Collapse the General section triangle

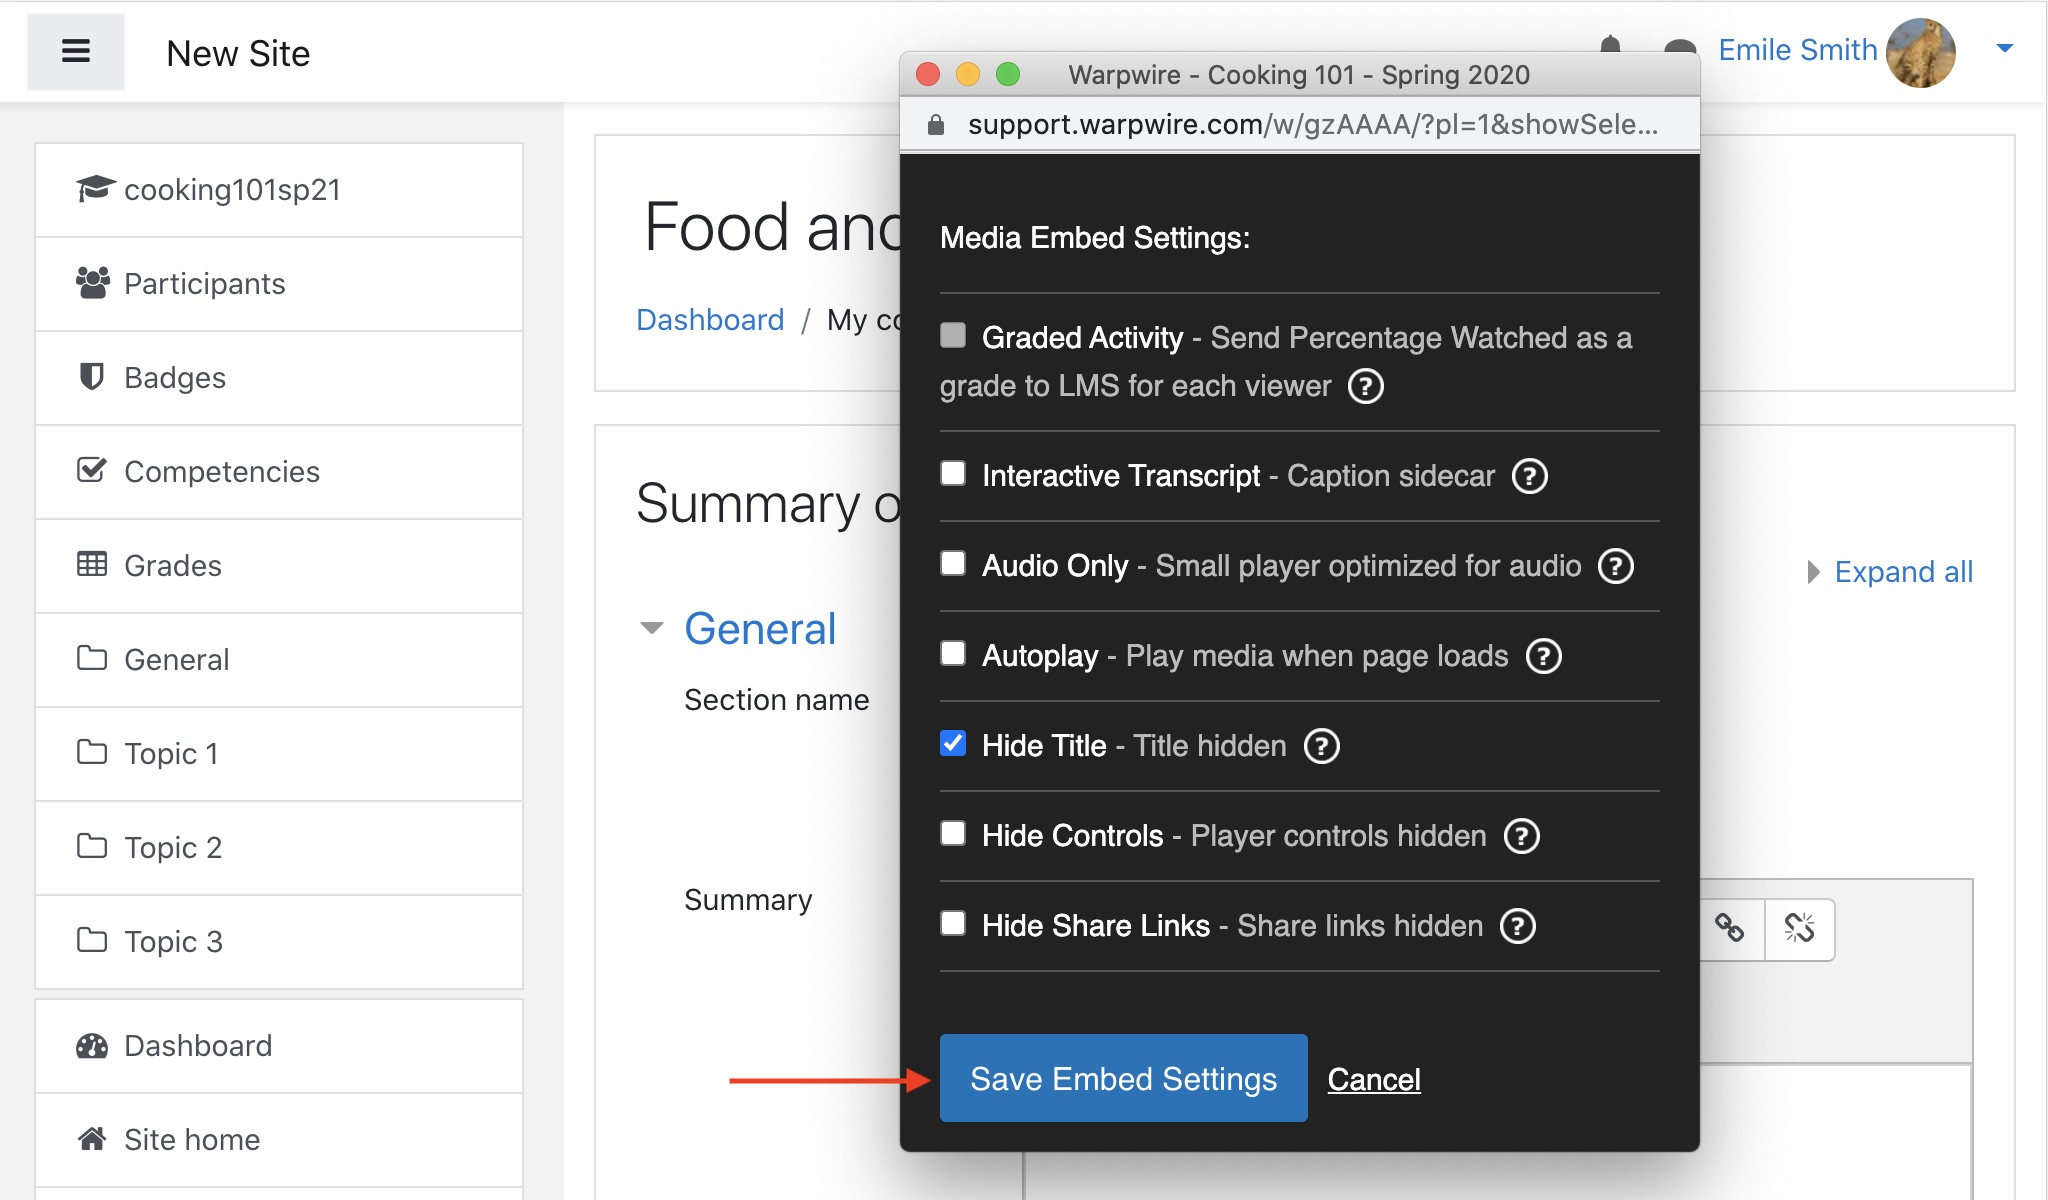[x=652, y=629]
